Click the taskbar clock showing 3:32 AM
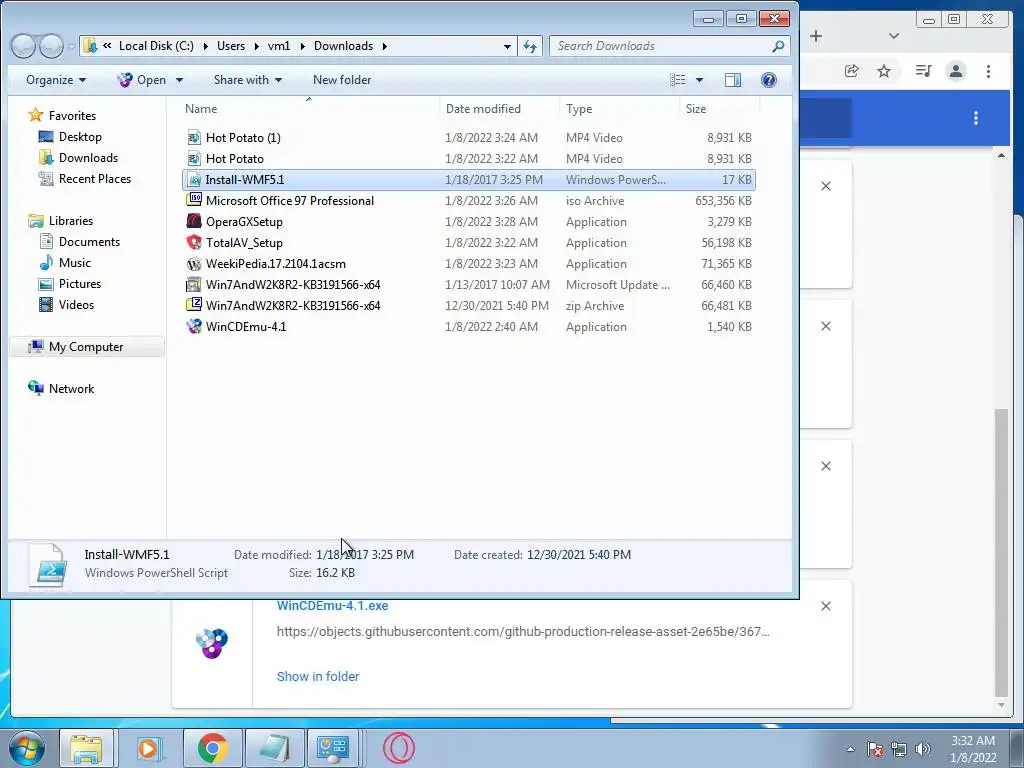 click(x=972, y=741)
